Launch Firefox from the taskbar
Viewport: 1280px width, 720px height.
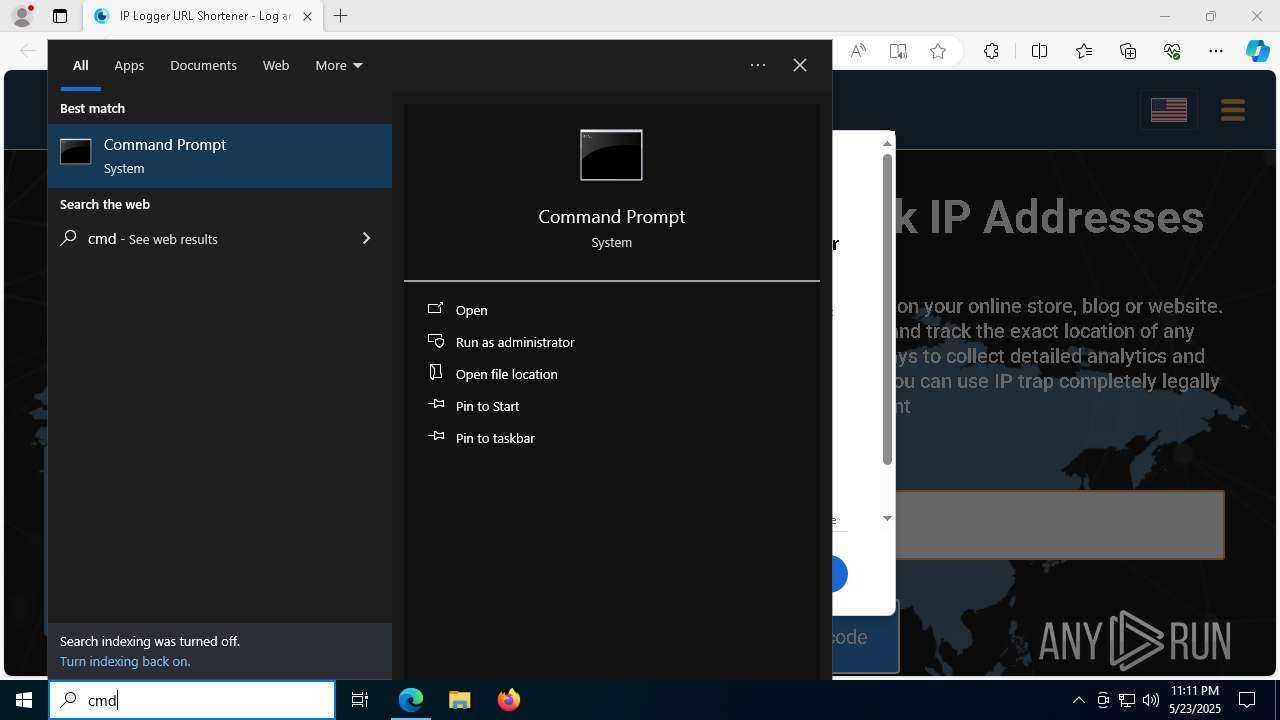click(509, 700)
